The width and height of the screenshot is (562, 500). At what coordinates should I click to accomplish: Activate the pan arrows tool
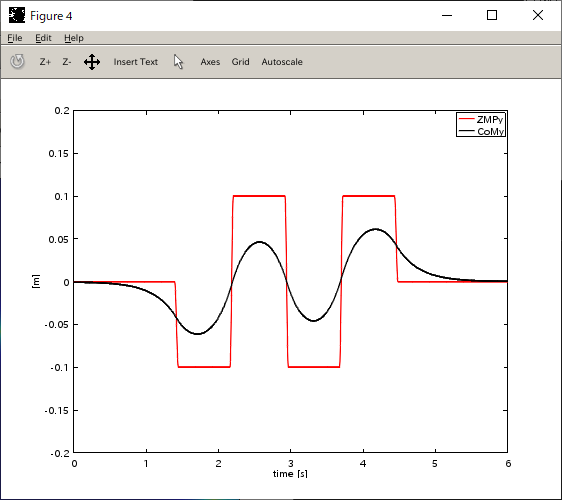coord(92,62)
